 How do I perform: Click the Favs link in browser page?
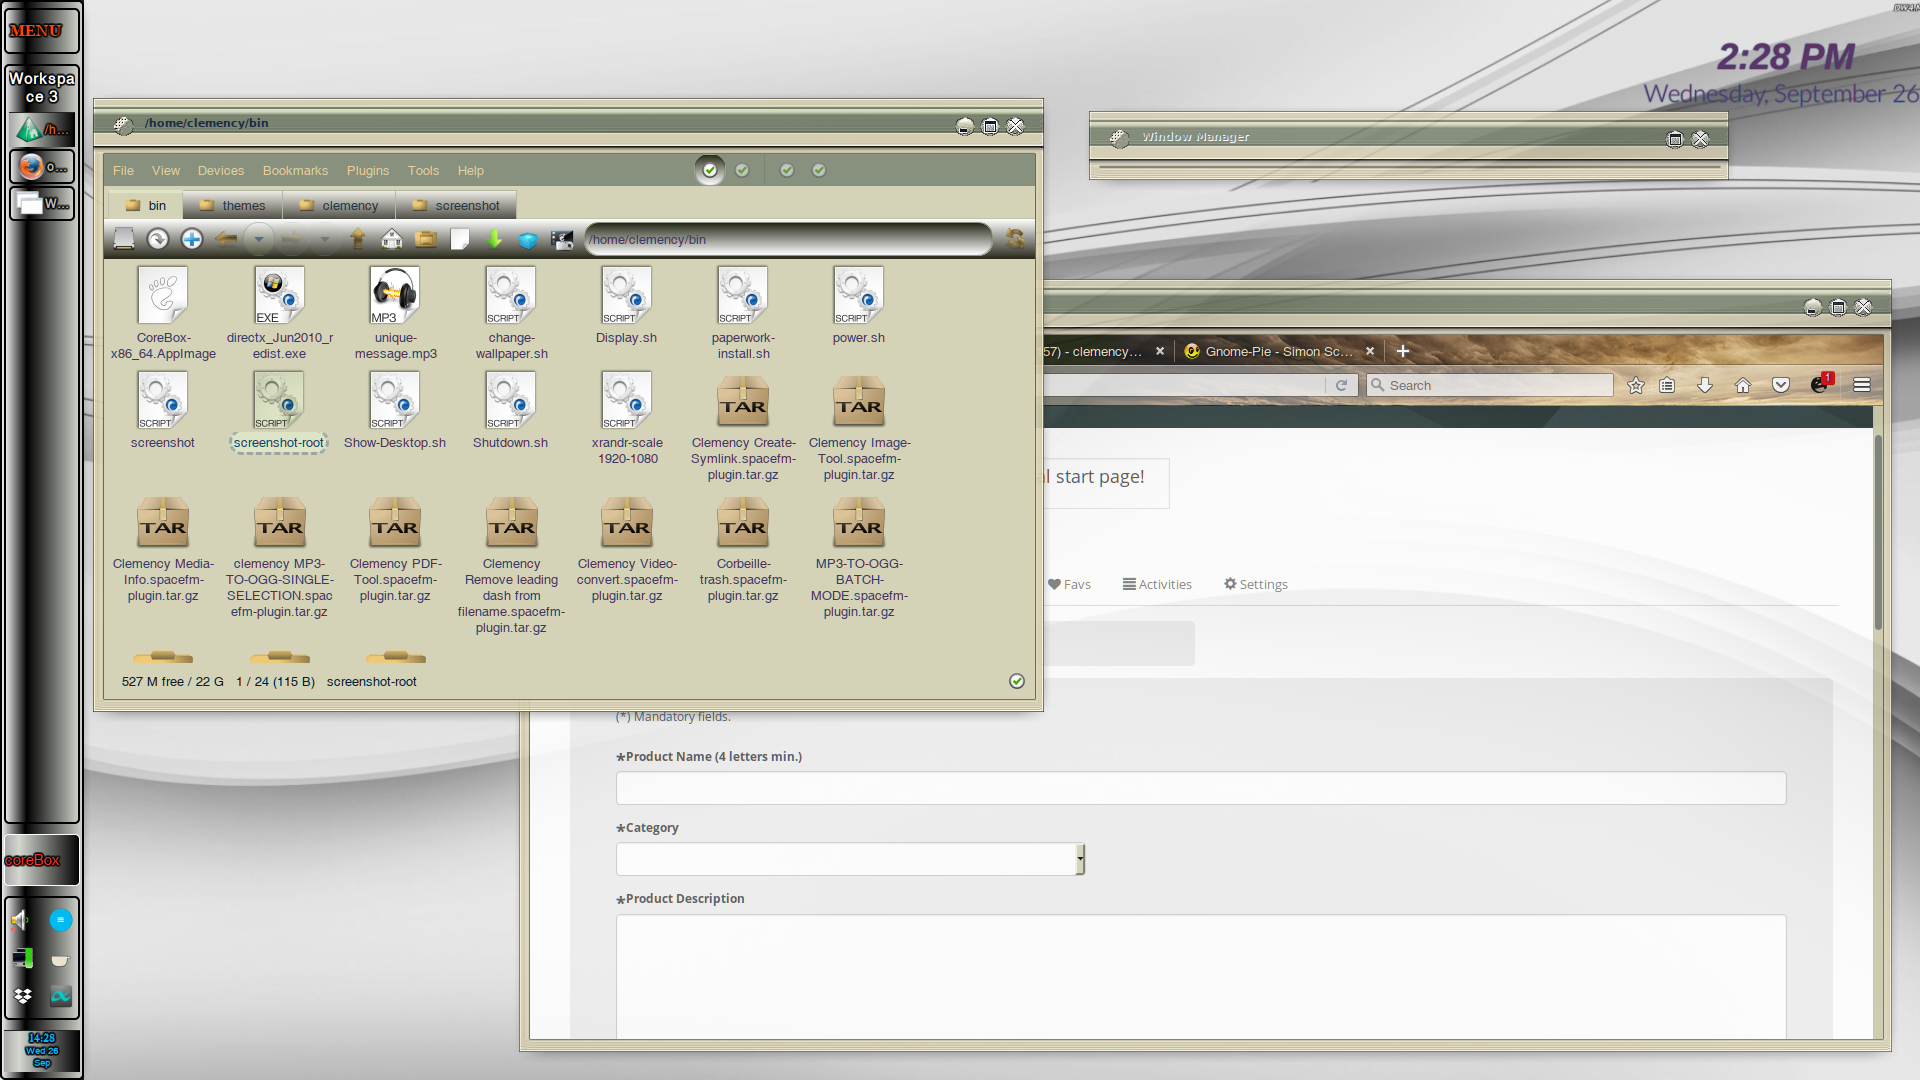click(x=1069, y=584)
